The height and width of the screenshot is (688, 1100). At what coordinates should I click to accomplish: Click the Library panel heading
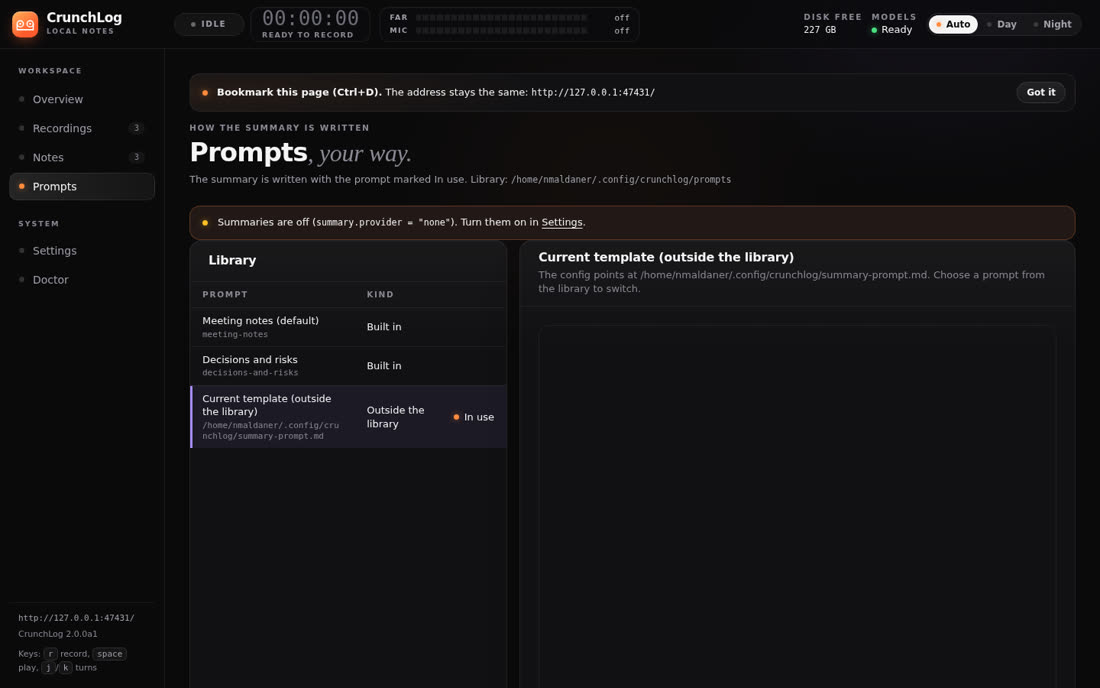point(232,260)
